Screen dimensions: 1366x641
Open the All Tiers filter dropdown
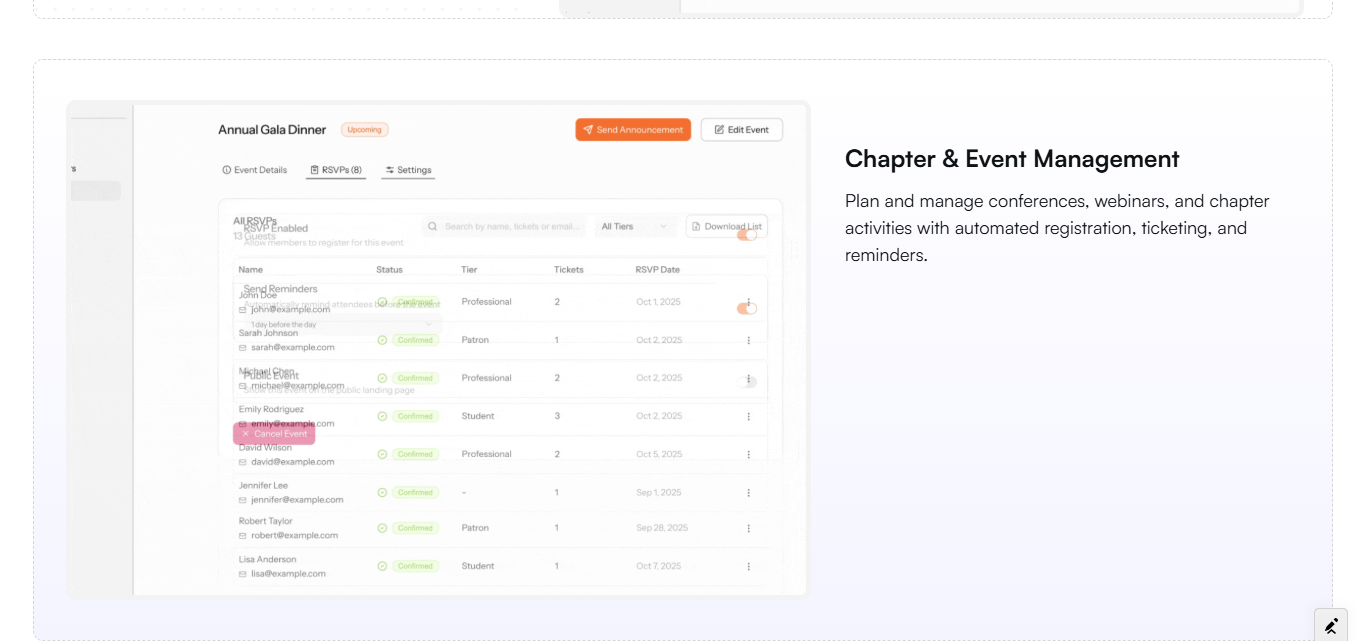pyautogui.click(x=635, y=226)
